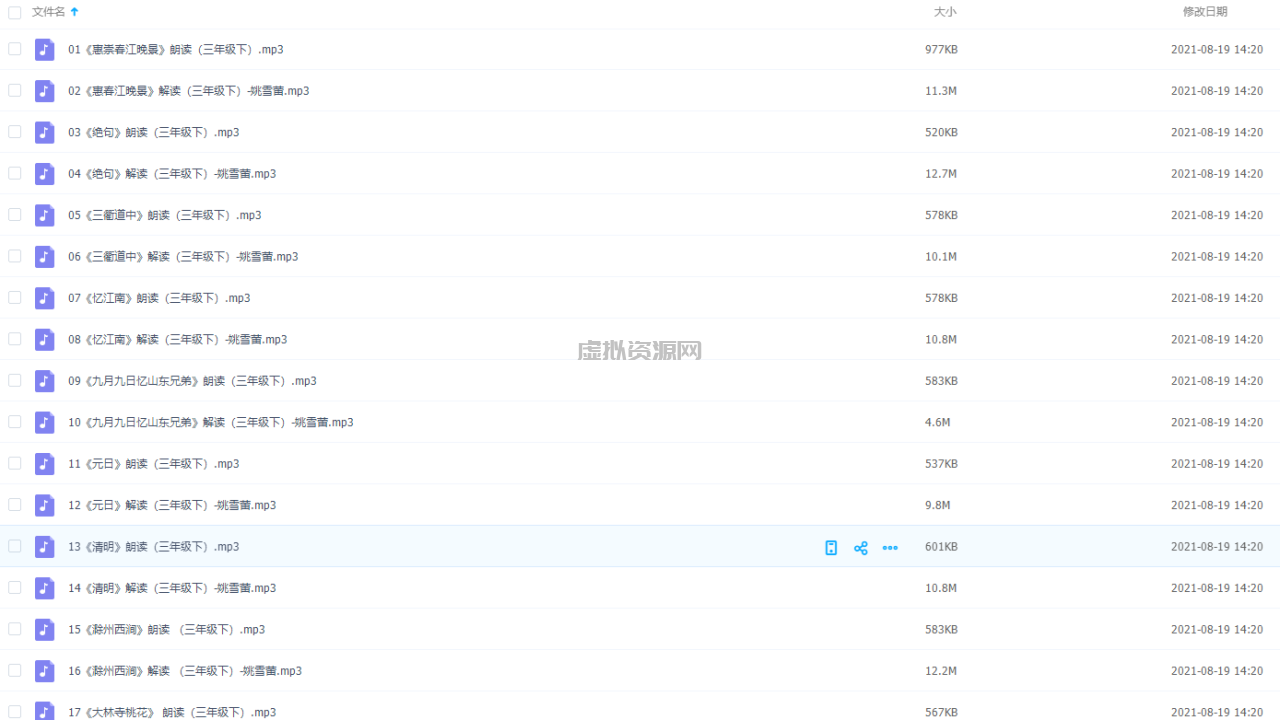Click the music icon for 02《惠春江晚景》解读
The image size is (1280, 720).
[x=44, y=91]
